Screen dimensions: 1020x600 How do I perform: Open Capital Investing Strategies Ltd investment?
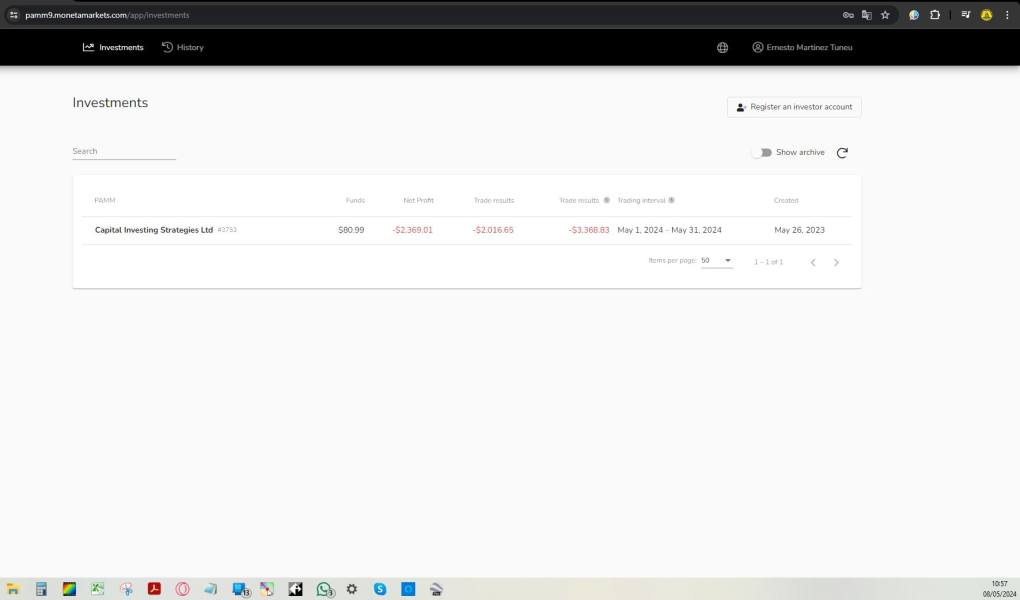tap(154, 230)
